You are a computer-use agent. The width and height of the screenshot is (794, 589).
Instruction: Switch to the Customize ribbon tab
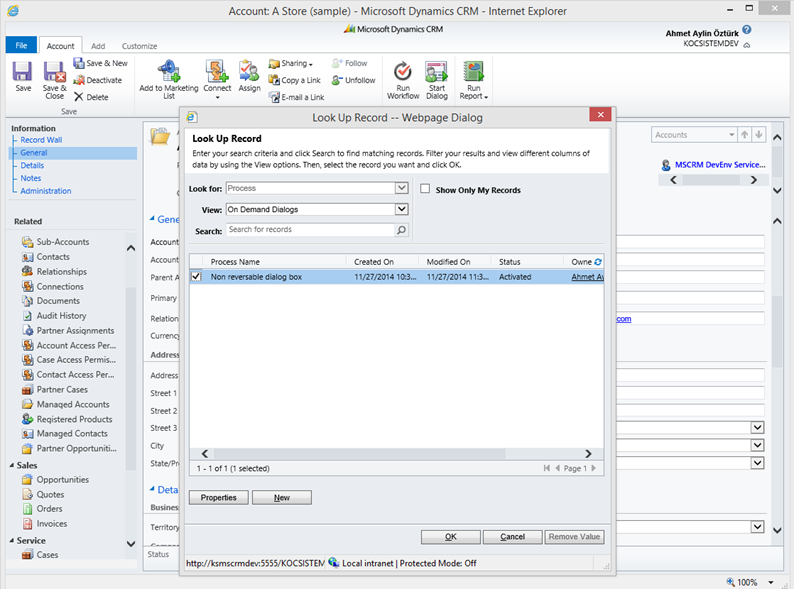click(x=139, y=46)
